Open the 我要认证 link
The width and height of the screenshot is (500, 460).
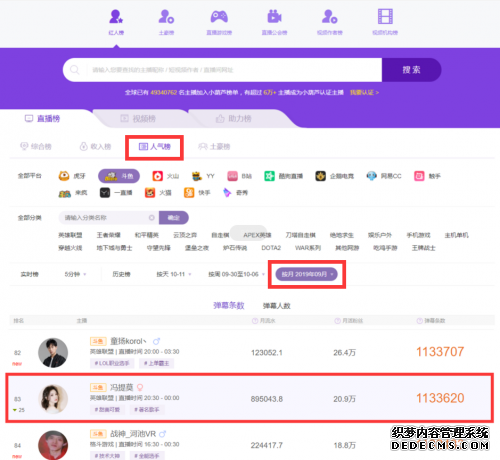coord(364,92)
